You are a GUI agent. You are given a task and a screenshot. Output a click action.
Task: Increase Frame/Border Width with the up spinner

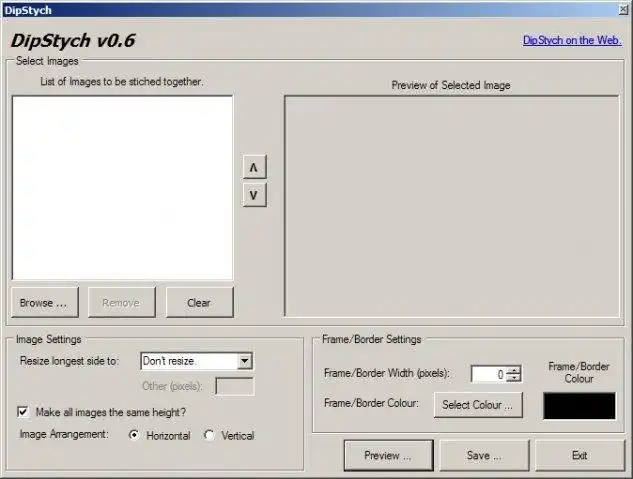(514, 370)
